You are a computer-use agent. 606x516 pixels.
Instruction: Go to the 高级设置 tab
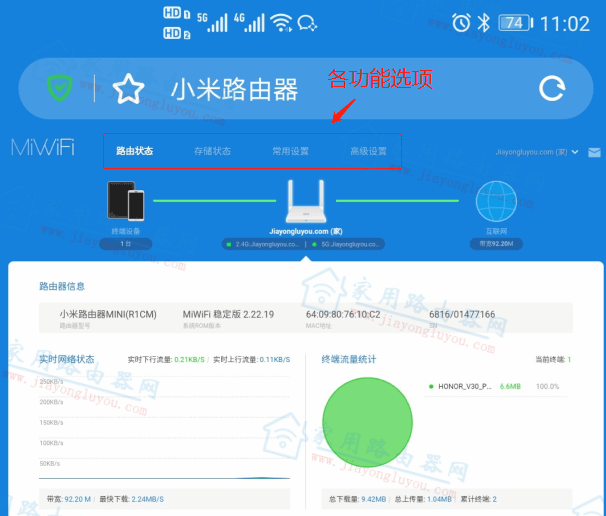pyautogui.click(x=368, y=152)
